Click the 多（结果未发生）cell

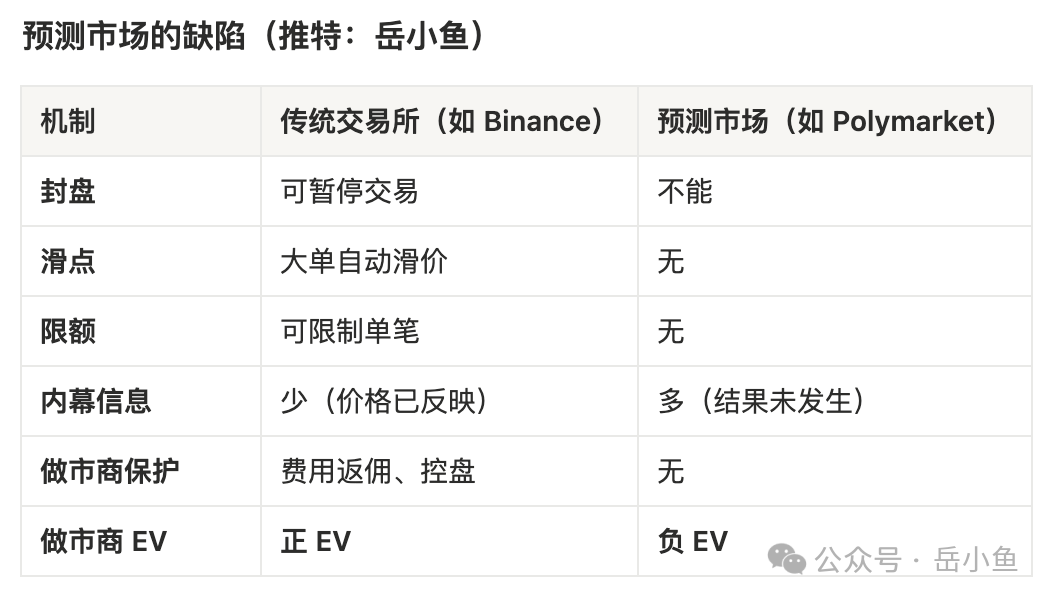tap(762, 401)
